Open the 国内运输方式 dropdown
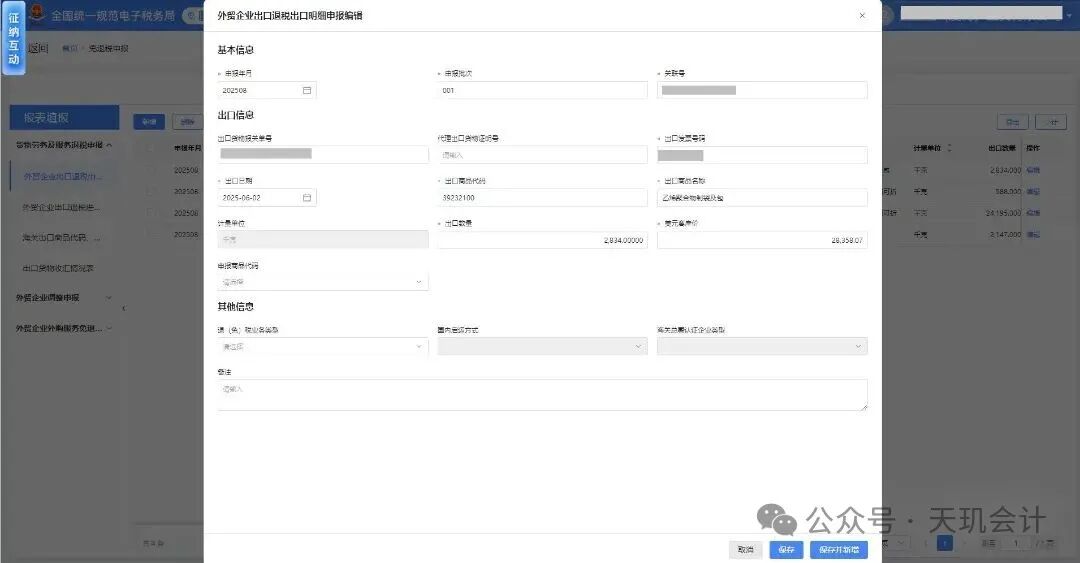The image size is (1080, 563). point(542,347)
